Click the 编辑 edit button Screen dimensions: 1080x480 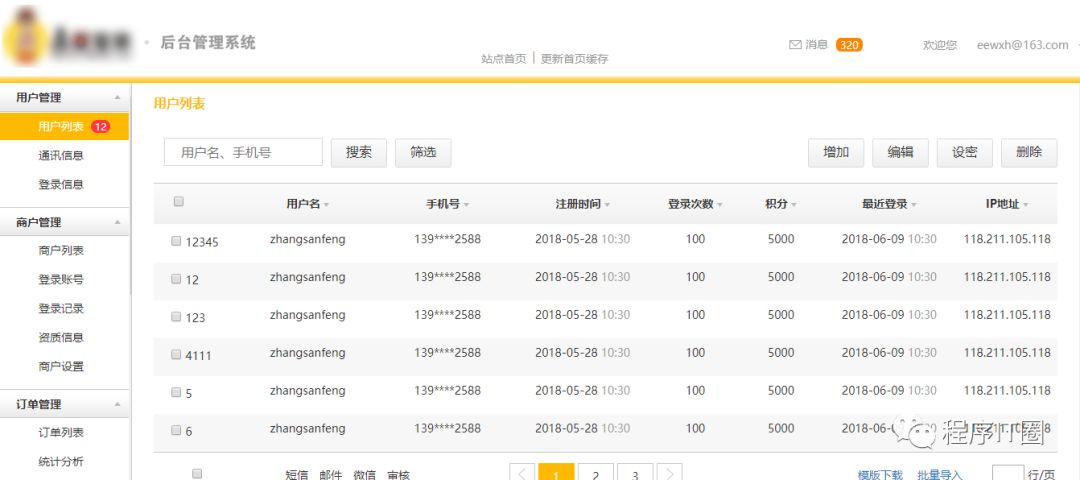(x=900, y=153)
